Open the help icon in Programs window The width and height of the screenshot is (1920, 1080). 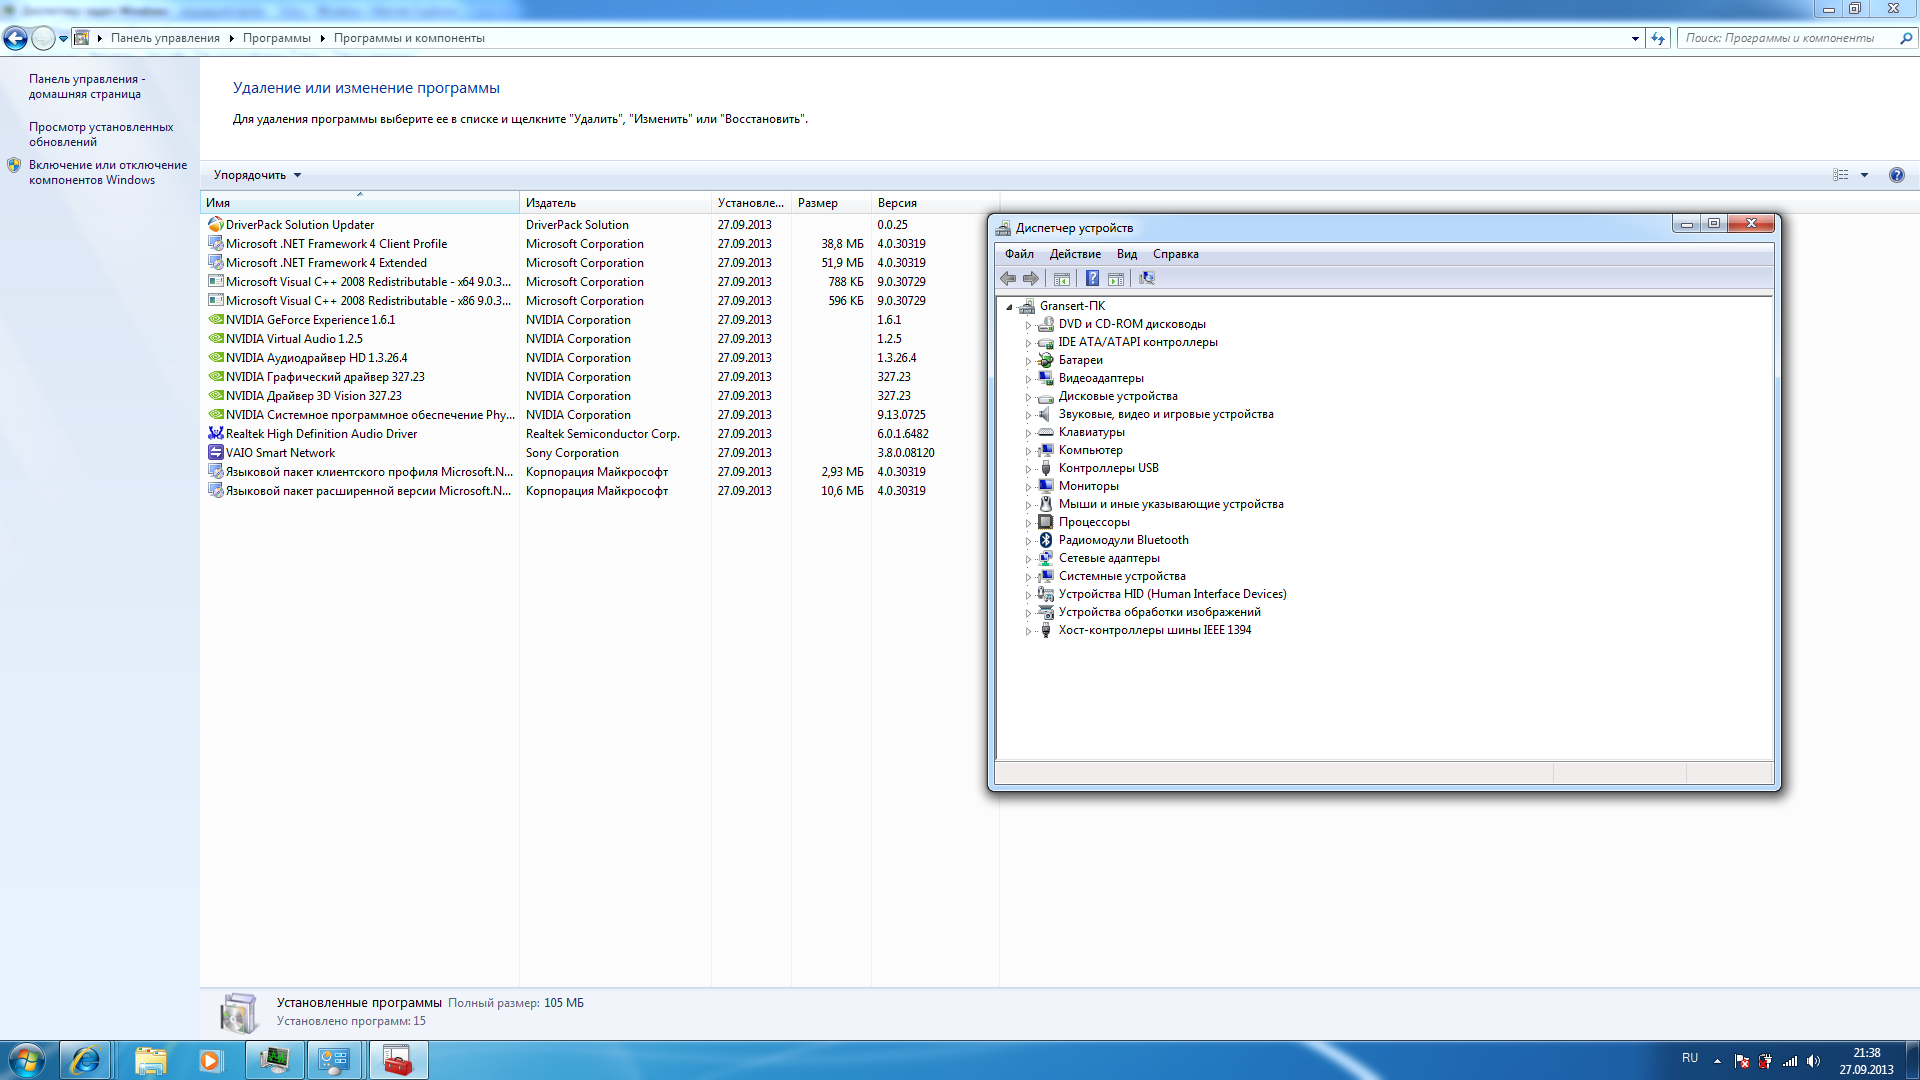coord(1896,175)
